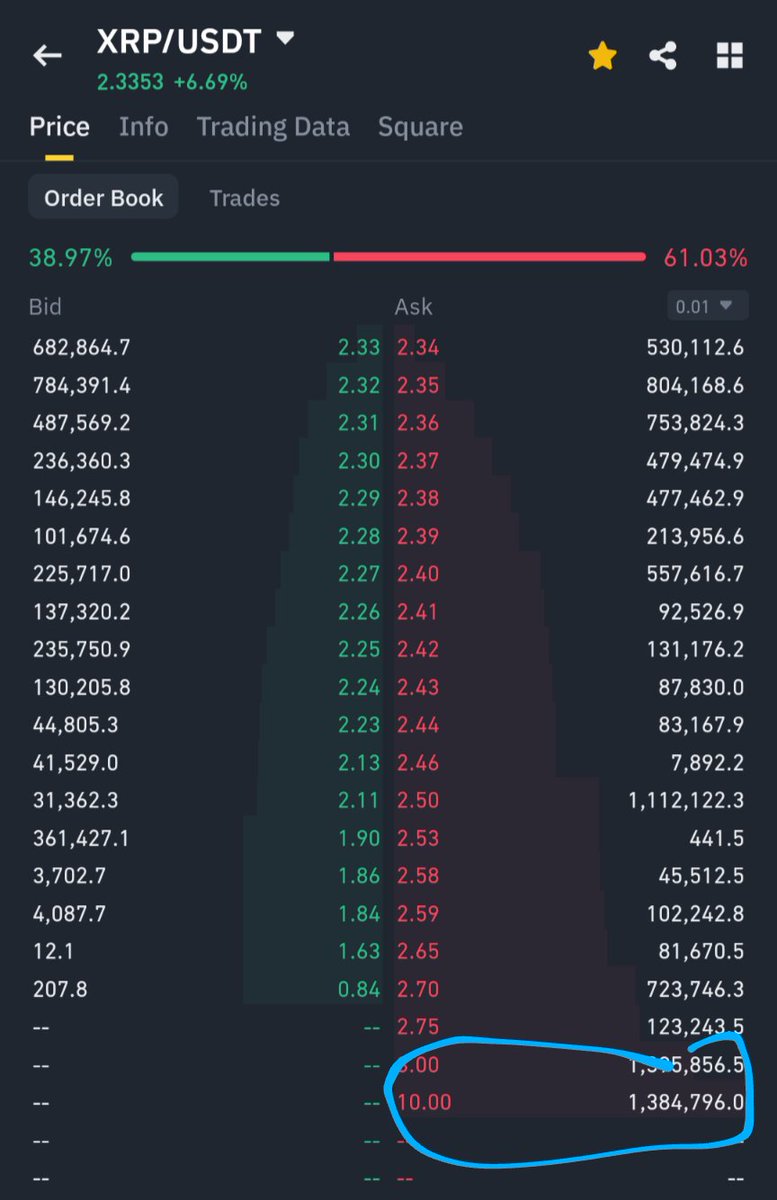Select bid price 2.31
This screenshot has height=1200, width=777.
pyautogui.click(x=359, y=423)
